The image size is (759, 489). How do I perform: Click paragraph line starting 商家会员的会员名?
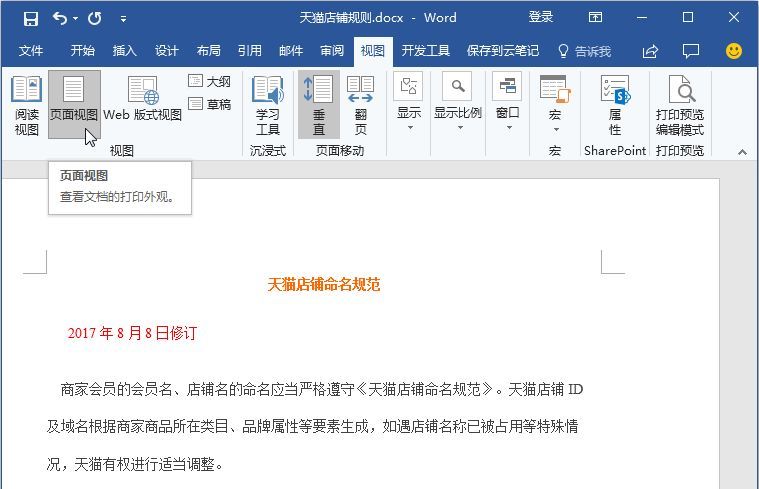[322, 389]
